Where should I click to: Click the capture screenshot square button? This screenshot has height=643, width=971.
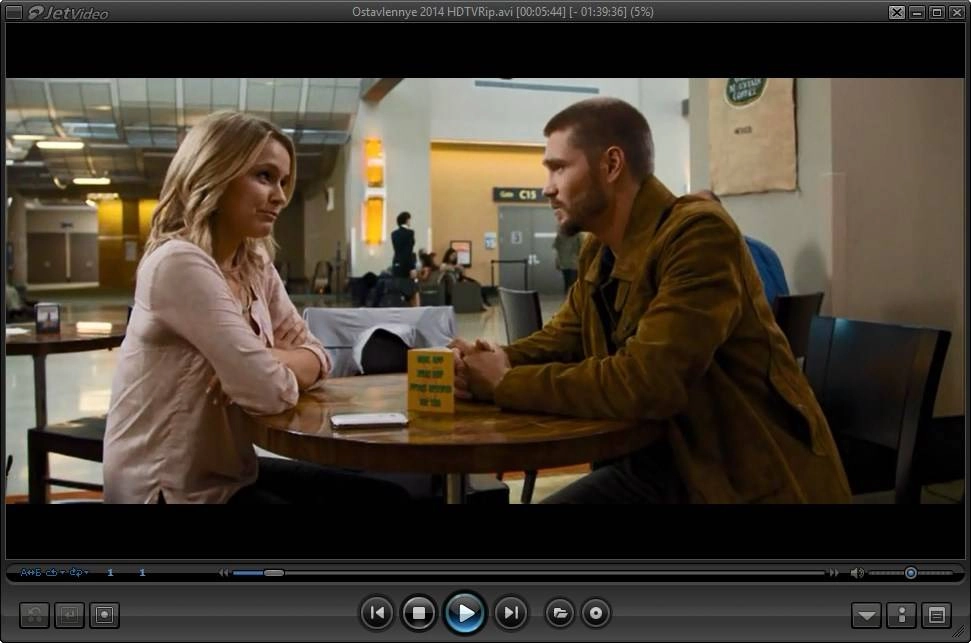point(105,615)
